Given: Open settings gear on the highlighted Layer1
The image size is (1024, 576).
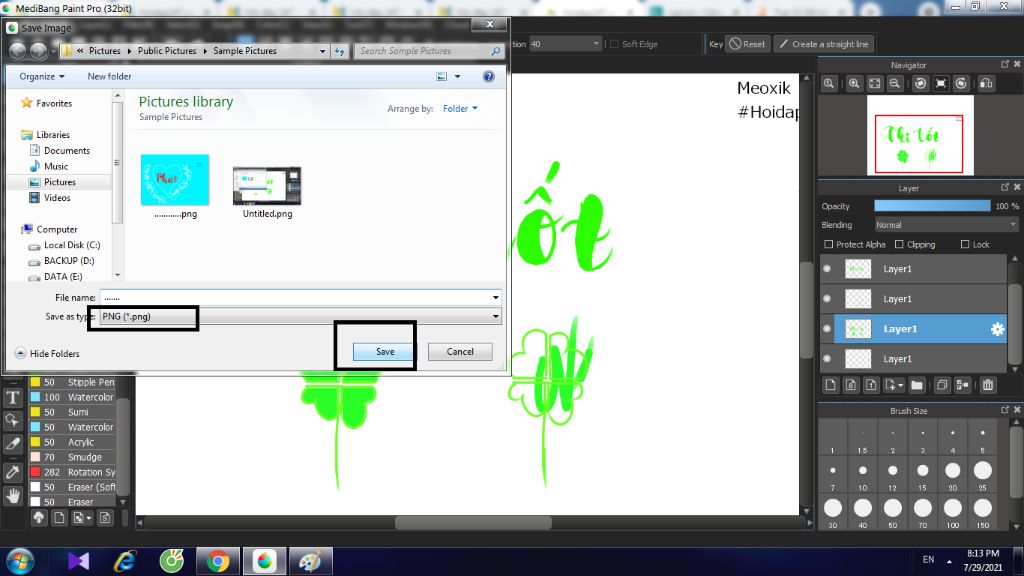Looking at the screenshot, I should pos(997,329).
